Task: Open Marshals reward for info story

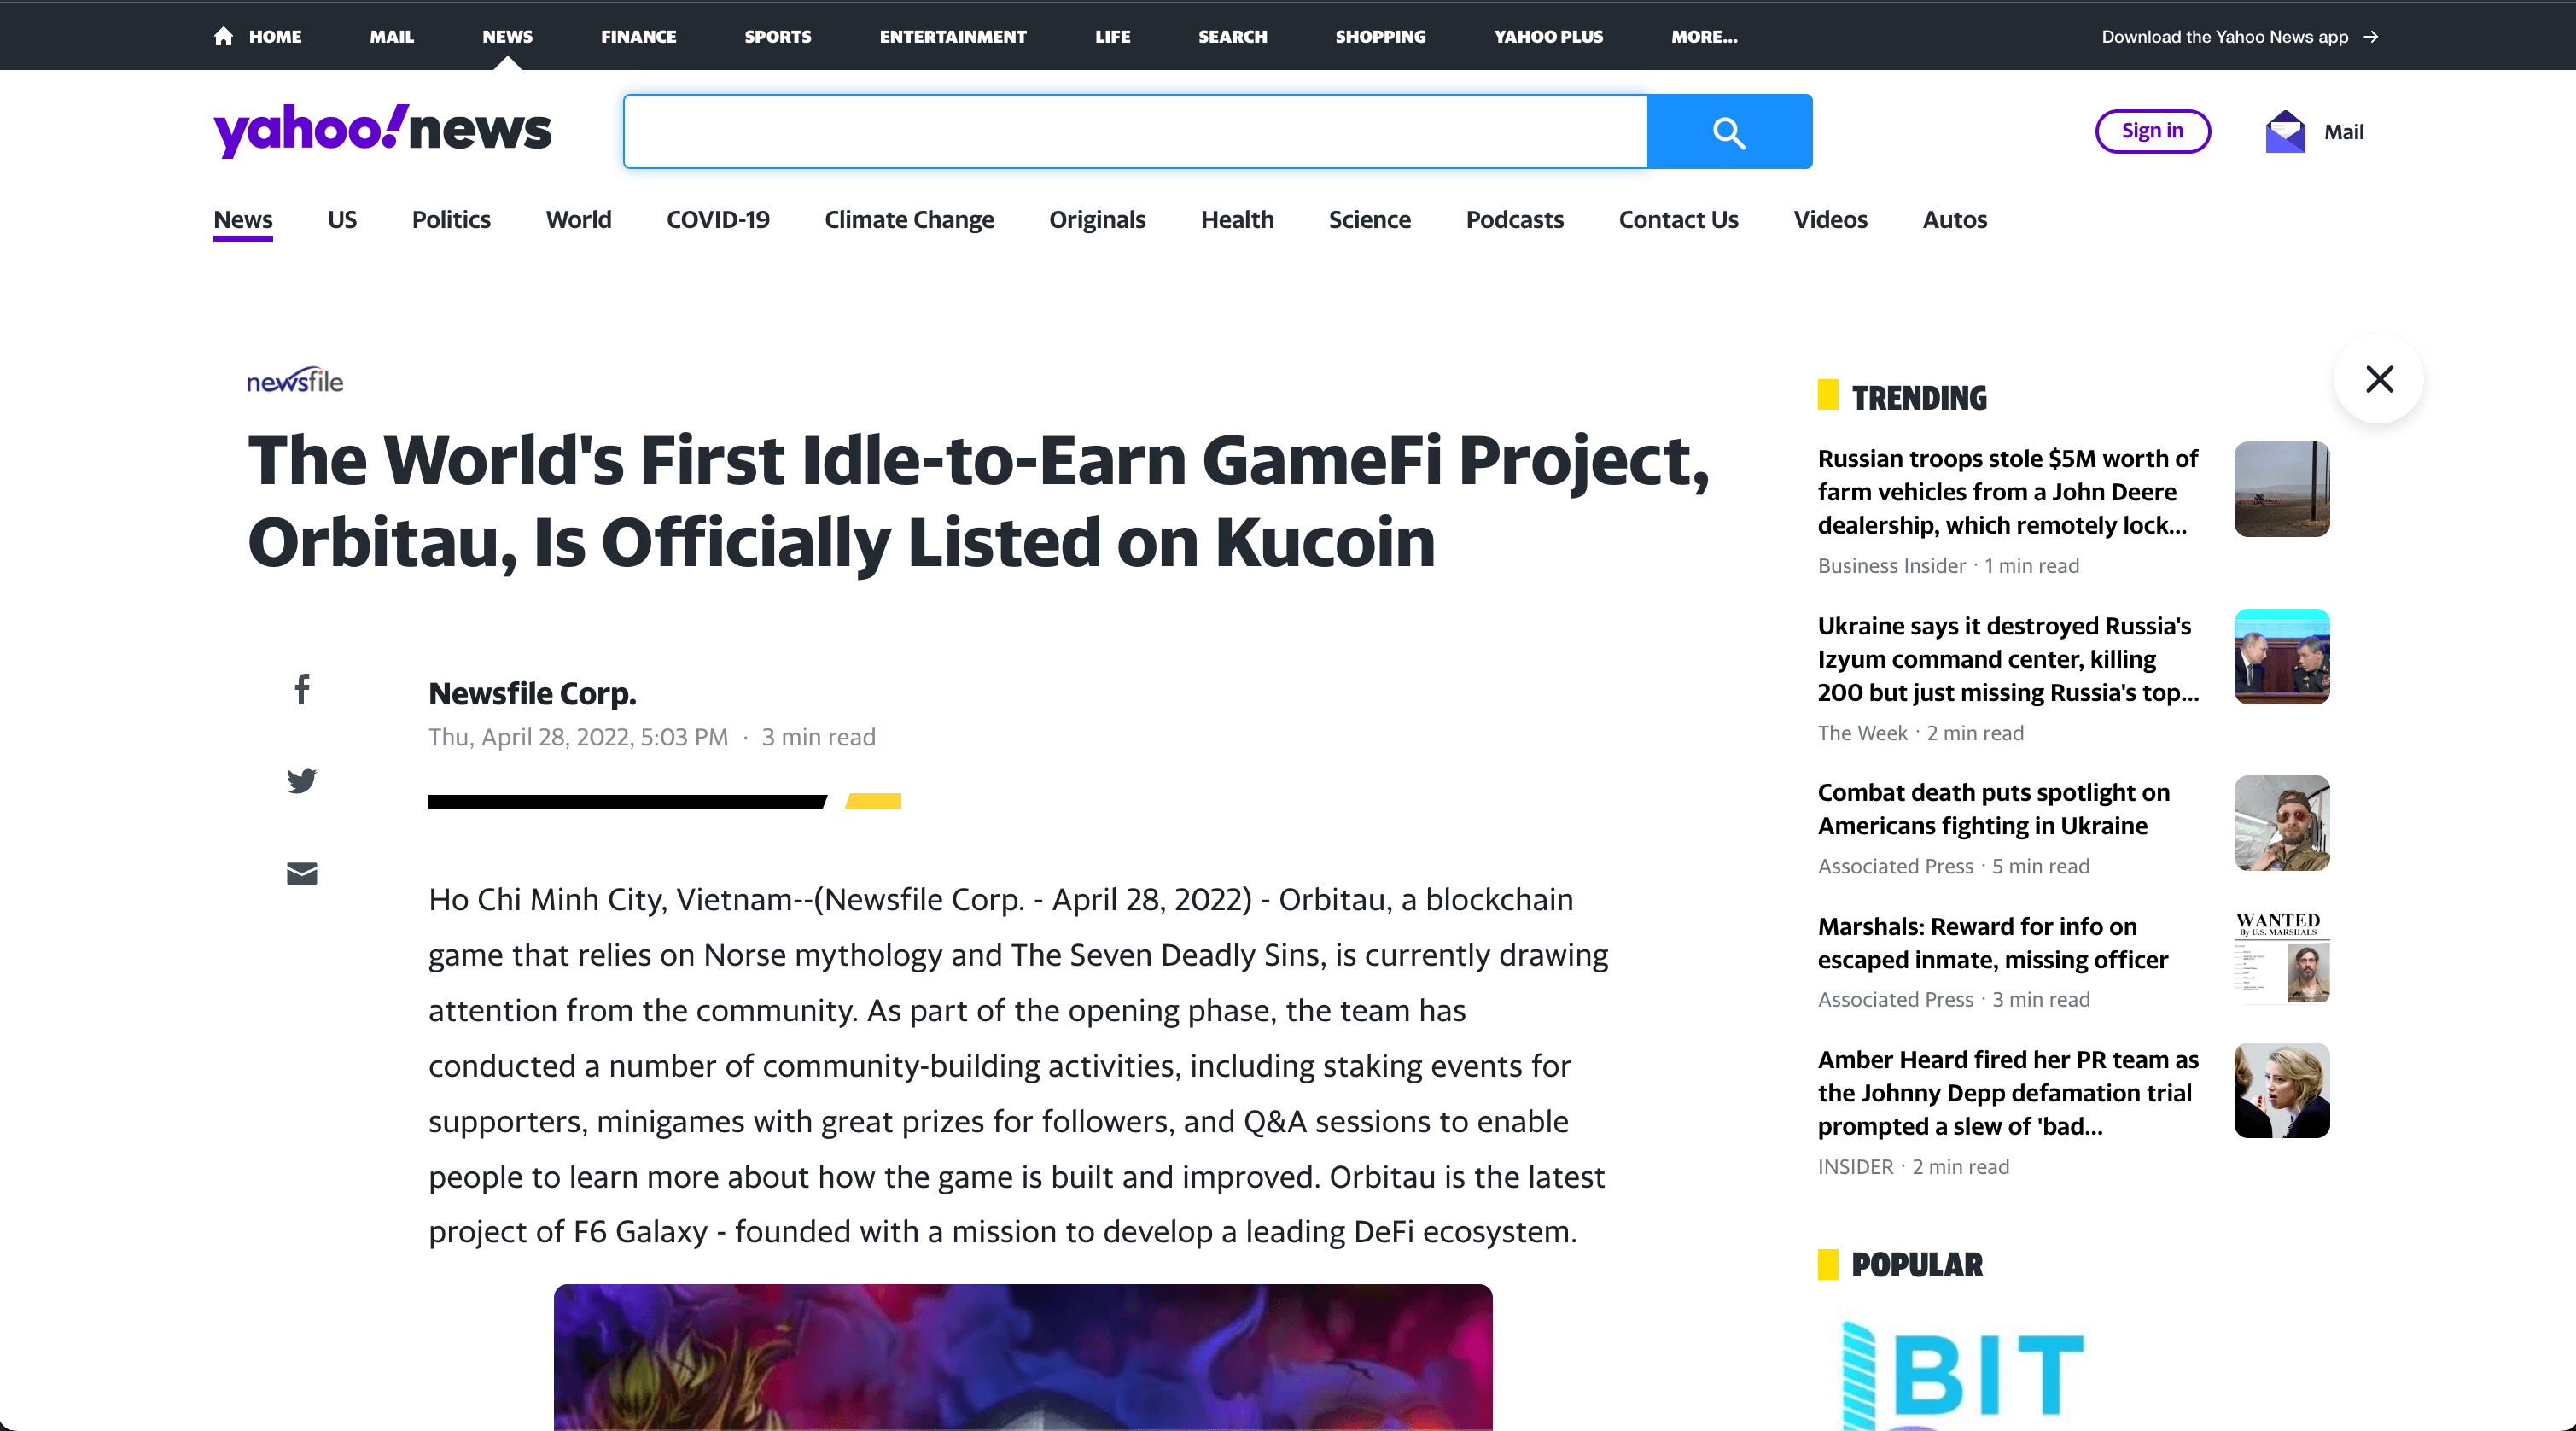Action: click(1992, 943)
